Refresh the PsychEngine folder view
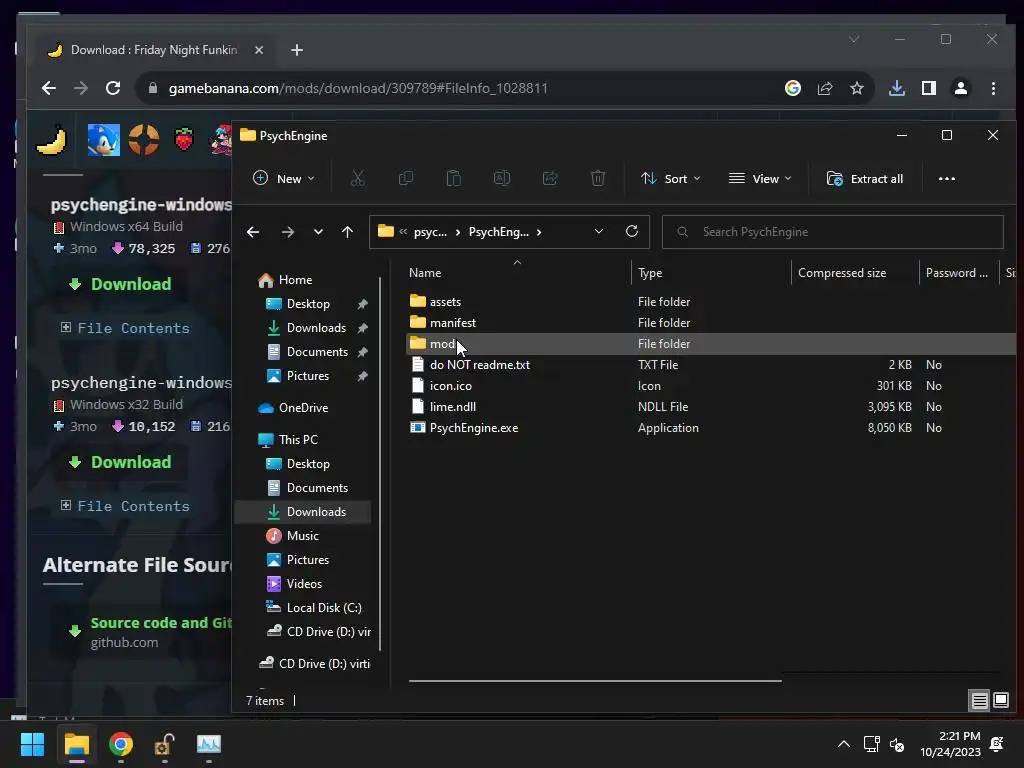The height and width of the screenshot is (768, 1024). 632,231
